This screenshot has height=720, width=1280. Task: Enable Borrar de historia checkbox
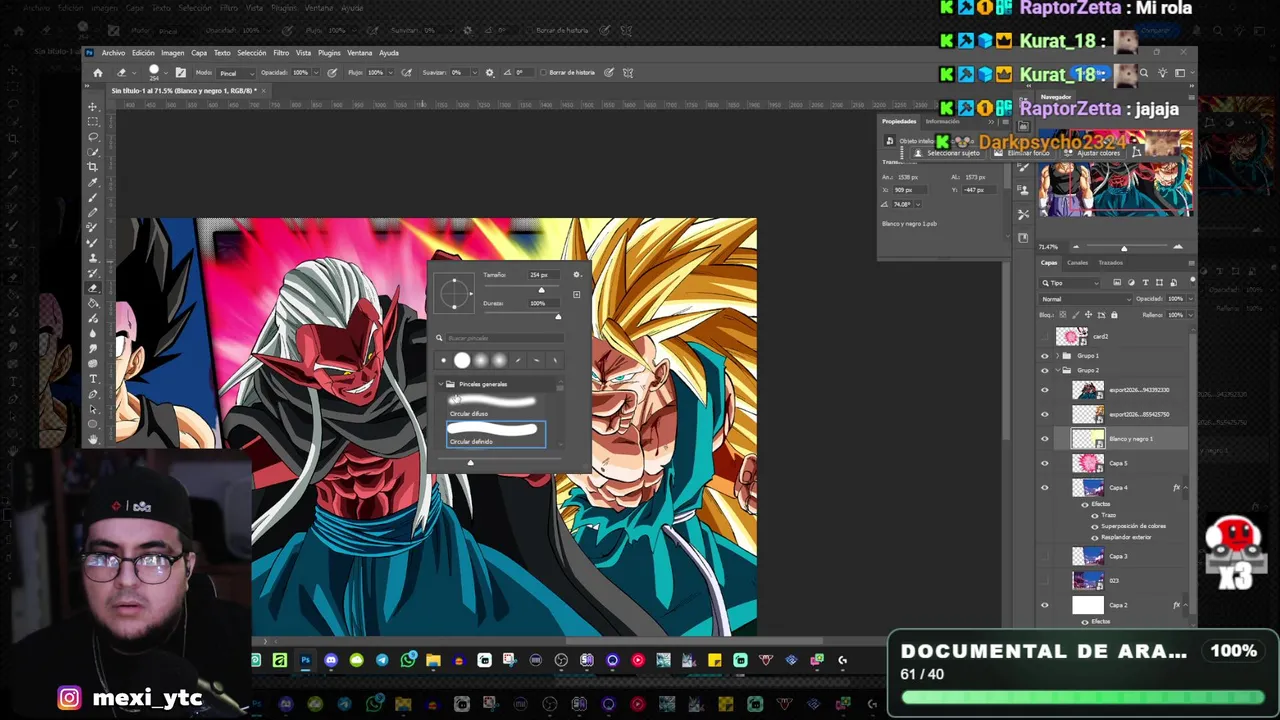click(x=543, y=73)
